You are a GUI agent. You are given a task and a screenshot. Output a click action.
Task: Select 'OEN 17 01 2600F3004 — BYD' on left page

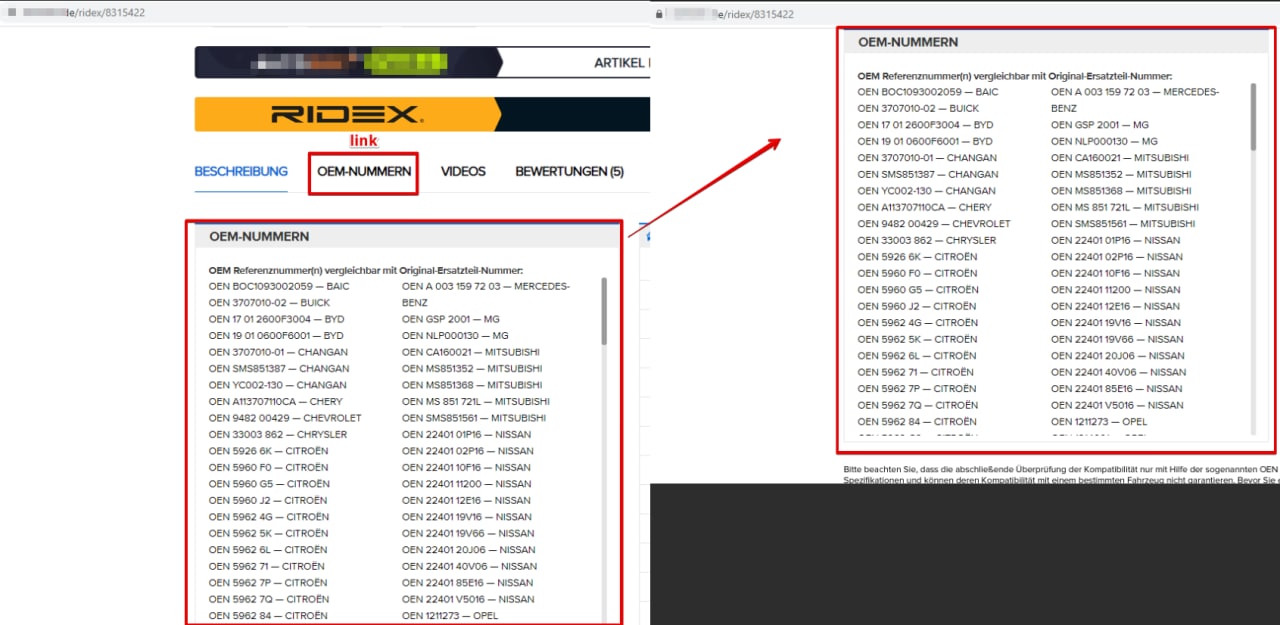(276, 319)
